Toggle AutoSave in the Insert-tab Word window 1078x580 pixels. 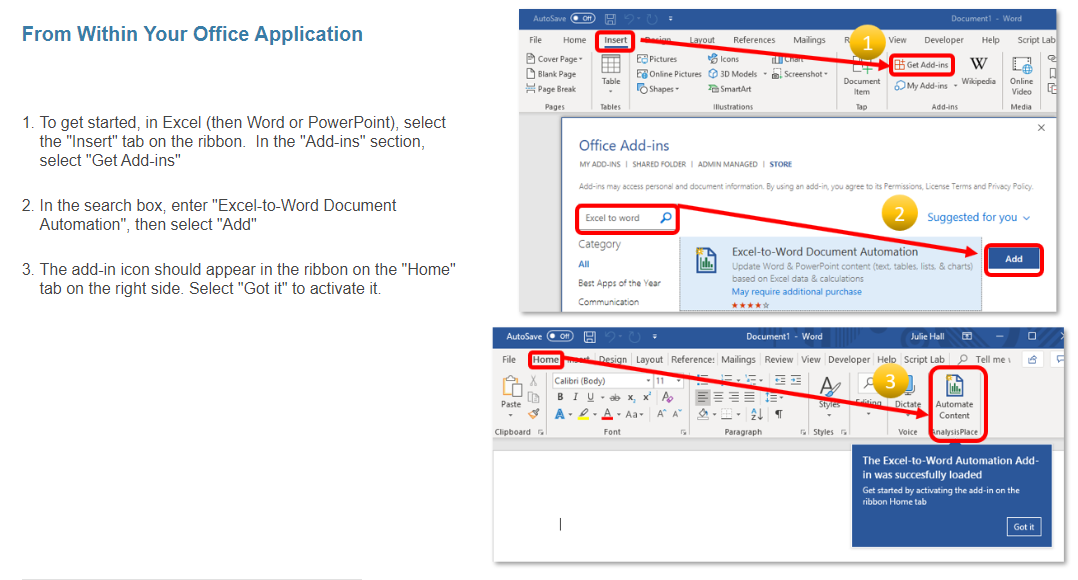coord(583,19)
